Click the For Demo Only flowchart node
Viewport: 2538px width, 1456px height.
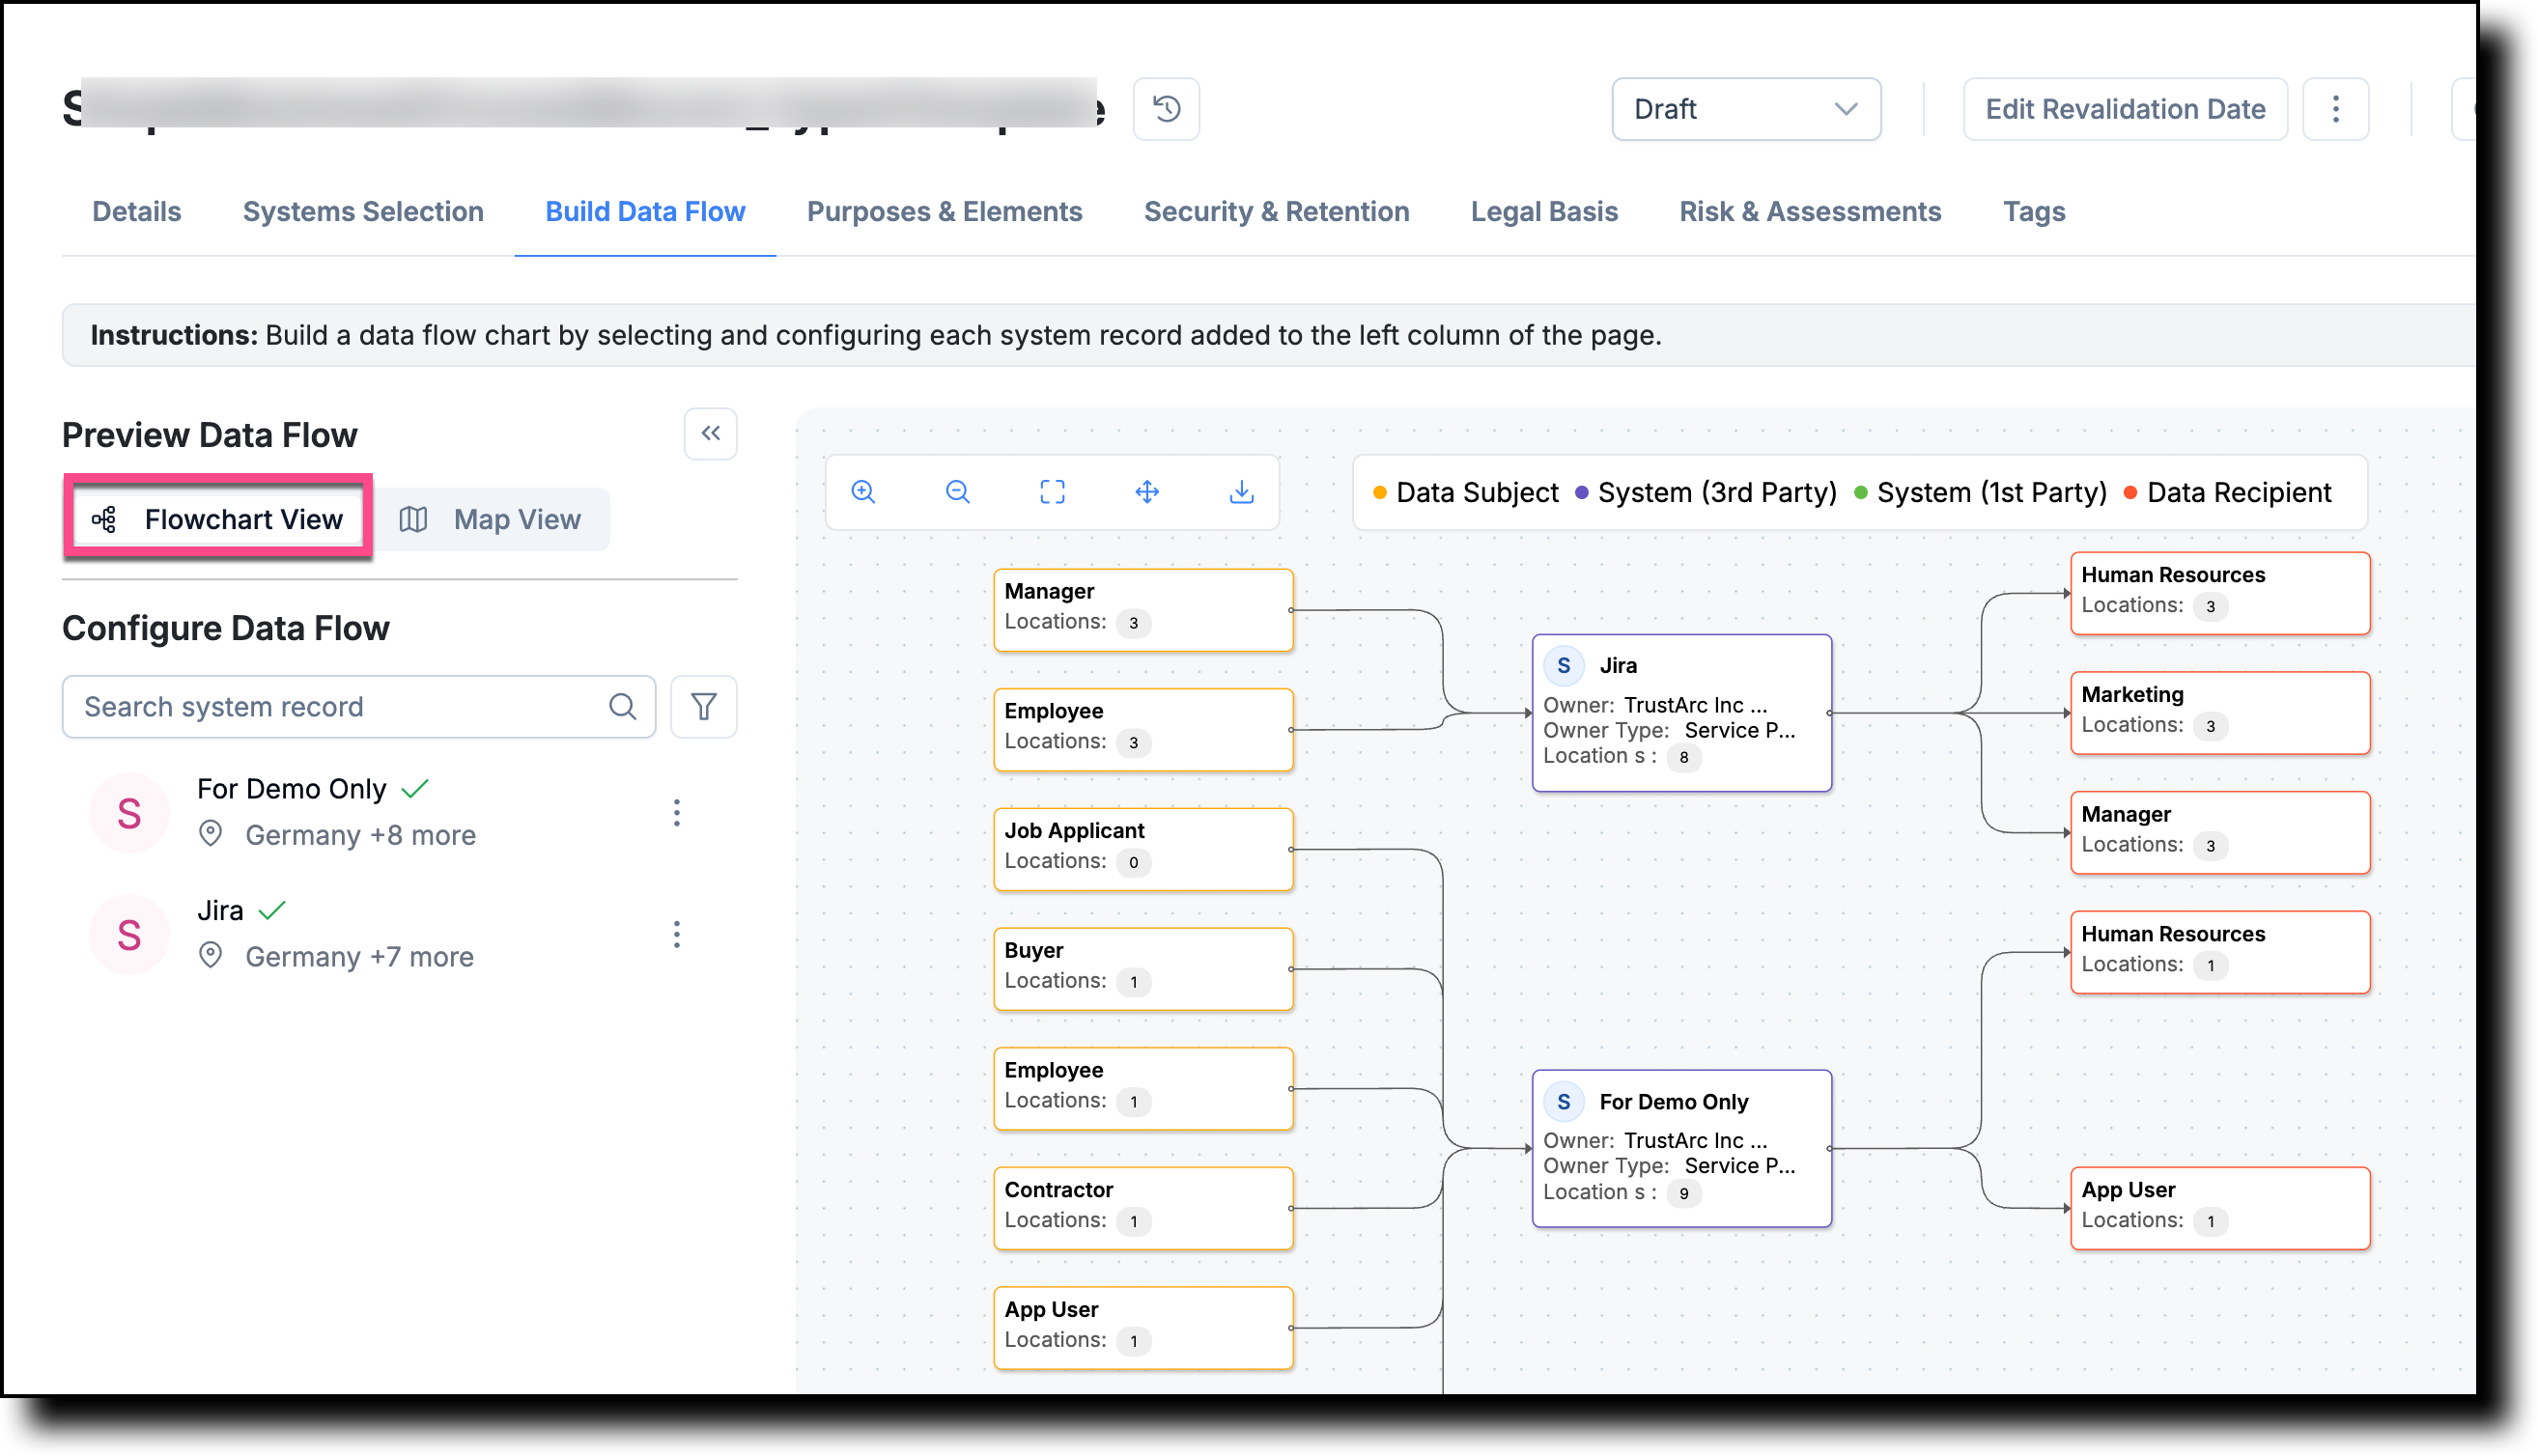point(1681,1148)
